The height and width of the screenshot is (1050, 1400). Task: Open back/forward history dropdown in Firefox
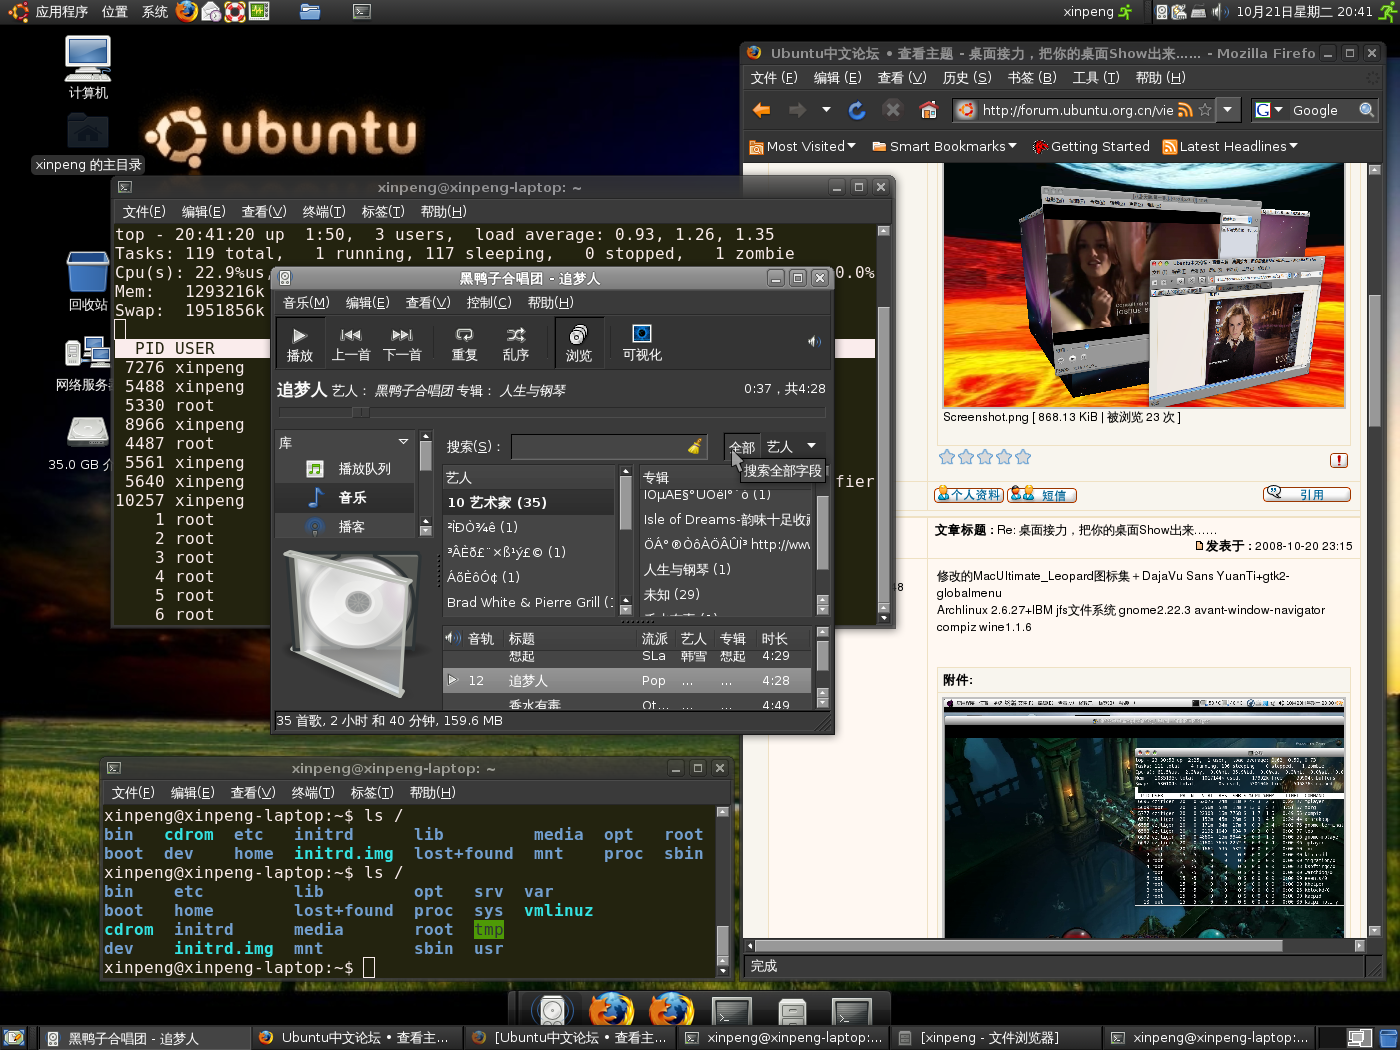tap(826, 110)
